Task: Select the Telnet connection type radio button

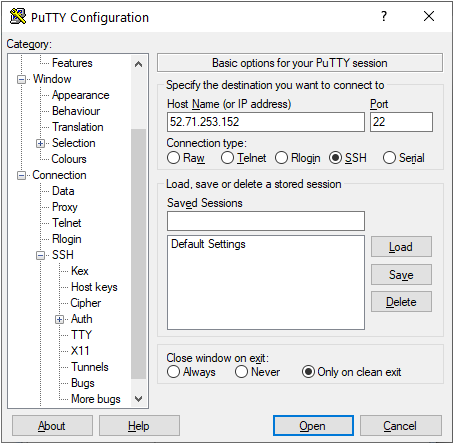Action: [227, 158]
